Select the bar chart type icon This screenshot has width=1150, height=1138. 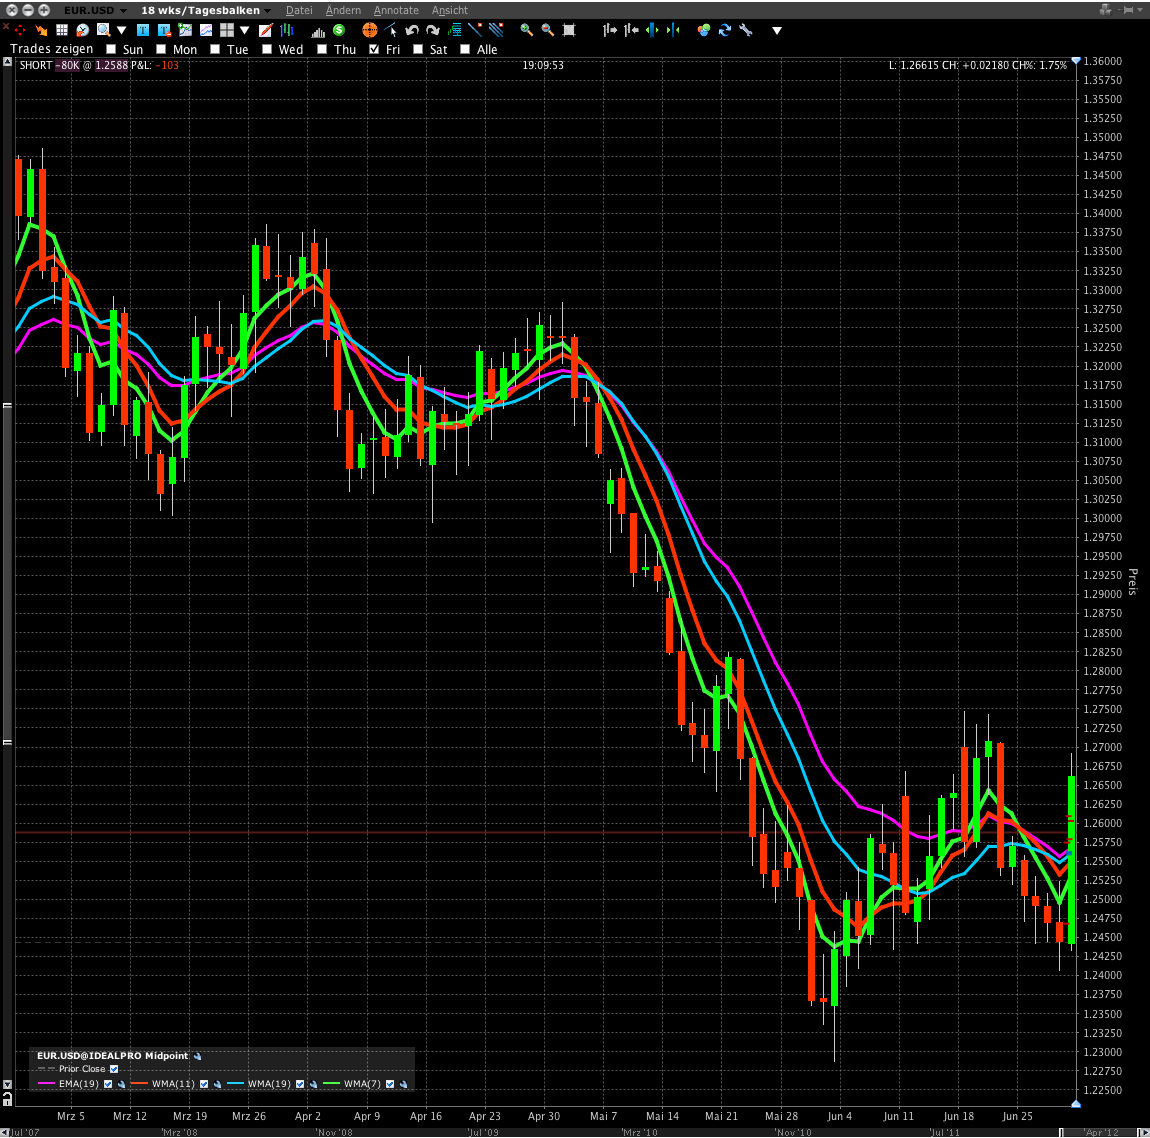(287, 30)
